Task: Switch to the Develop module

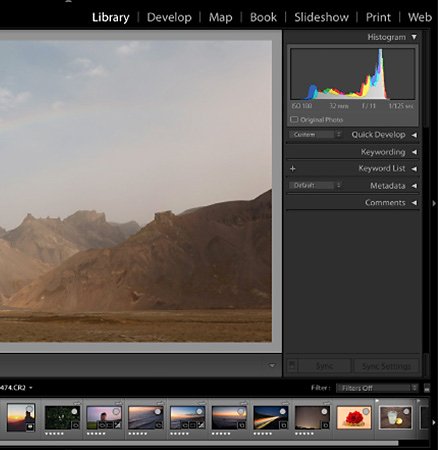Action: pyautogui.click(x=169, y=17)
